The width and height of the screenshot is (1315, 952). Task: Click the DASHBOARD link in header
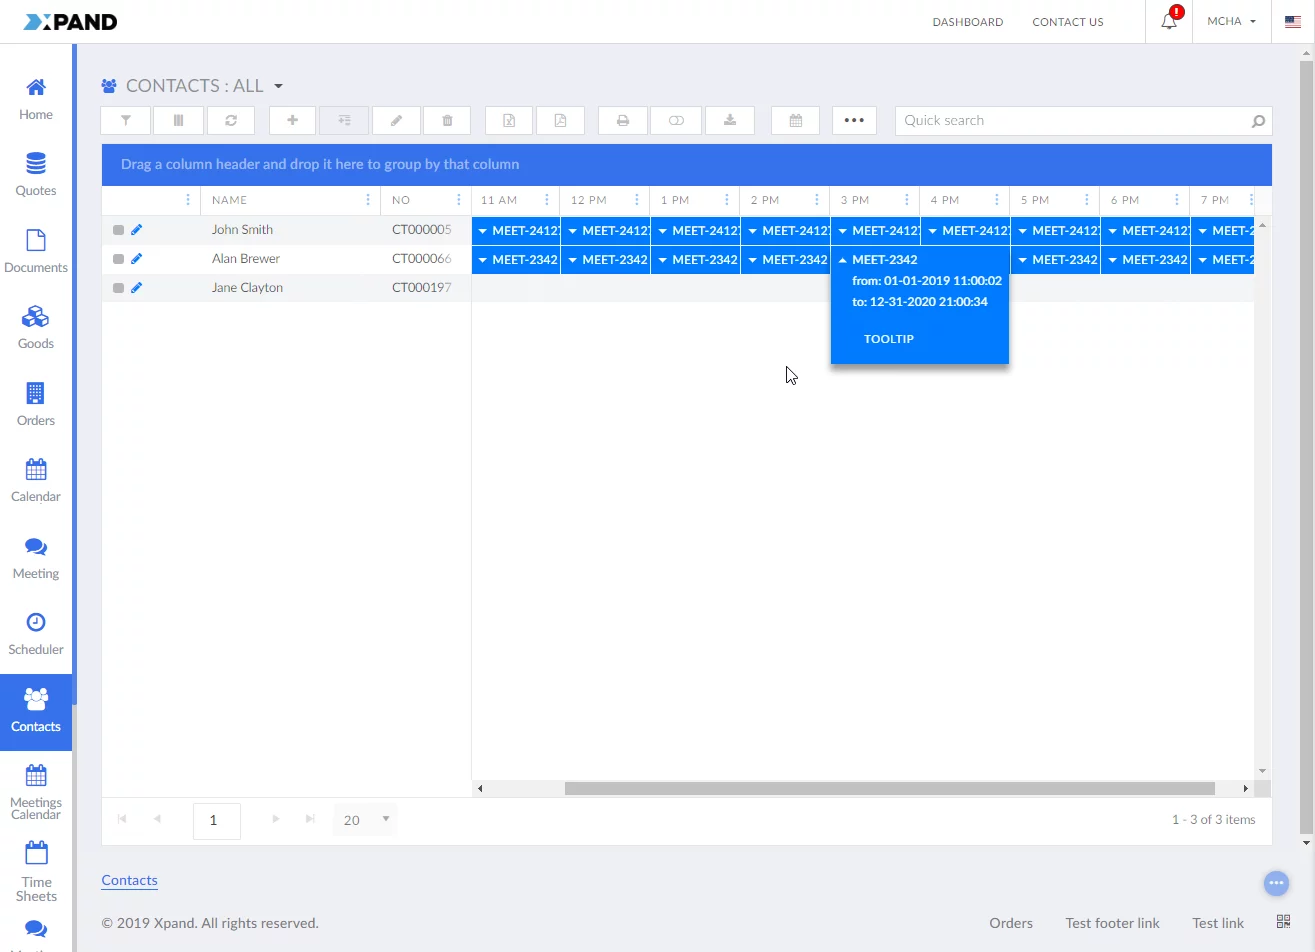point(967,22)
